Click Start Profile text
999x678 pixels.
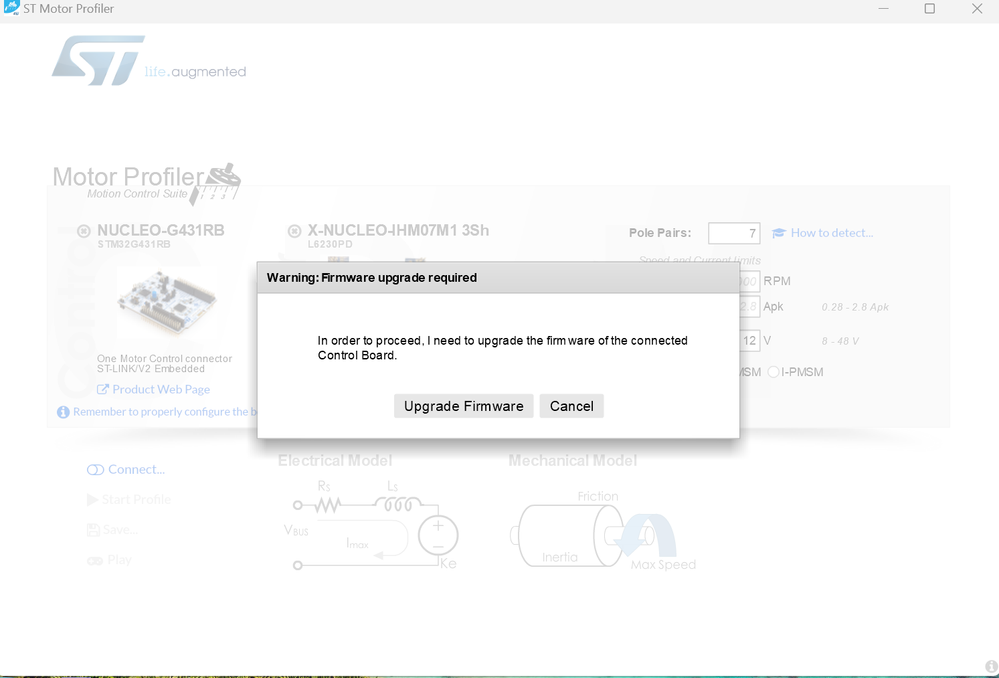pos(136,500)
